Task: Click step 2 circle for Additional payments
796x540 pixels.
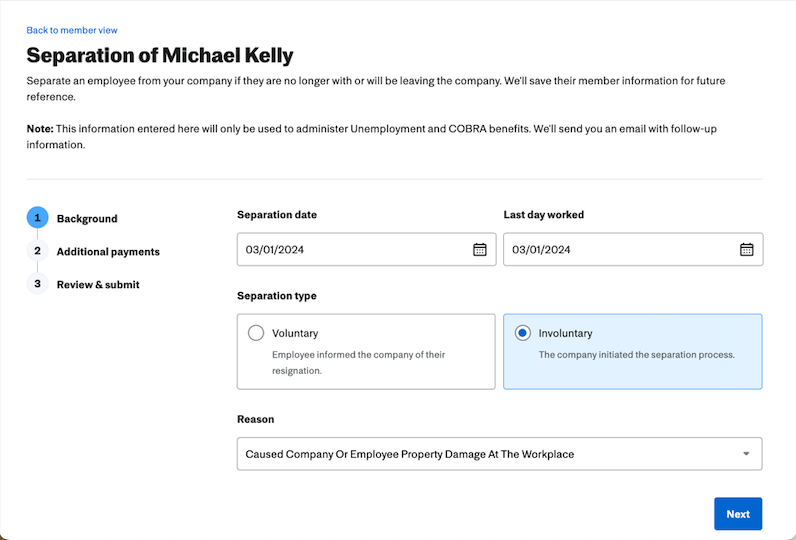Action: click(37, 251)
